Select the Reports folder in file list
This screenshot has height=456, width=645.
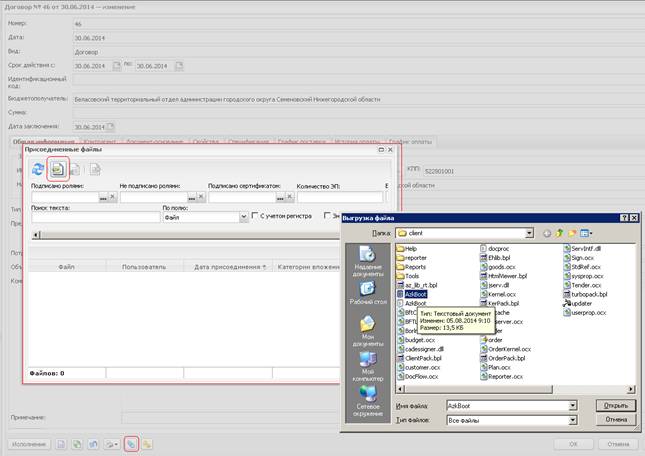click(x=414, y=267)
